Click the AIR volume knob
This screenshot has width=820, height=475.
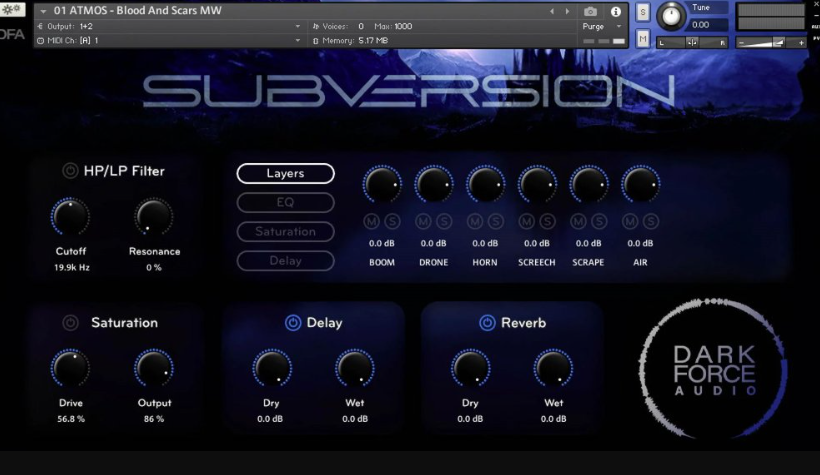641,185
